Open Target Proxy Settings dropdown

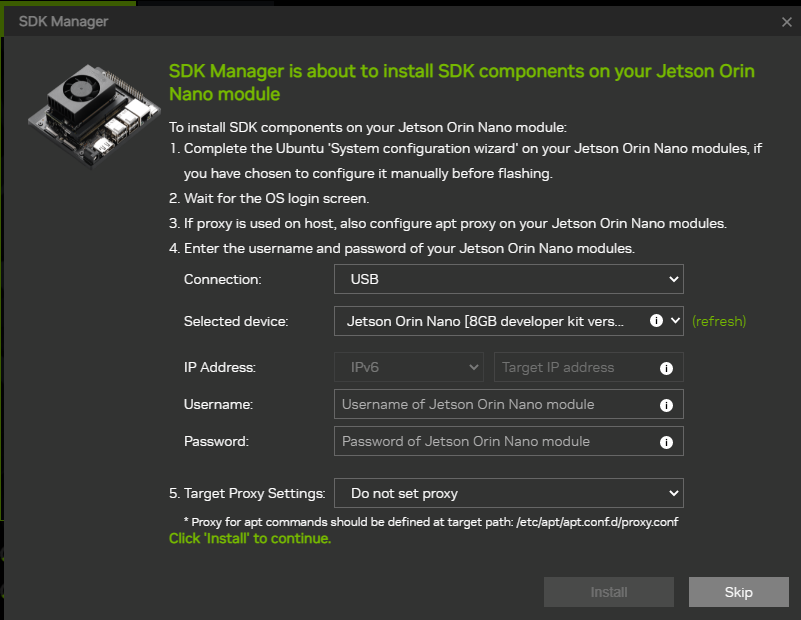click(x=508, y=493)
